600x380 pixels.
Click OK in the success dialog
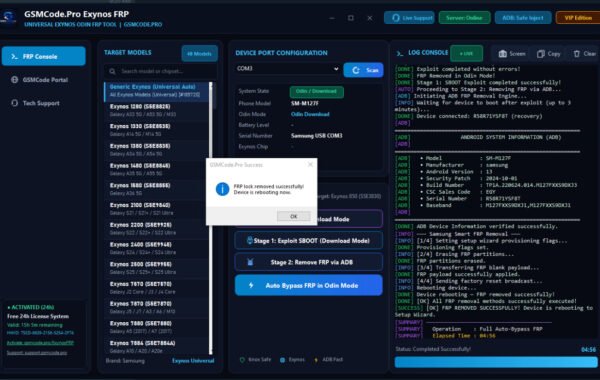(293, 216)
